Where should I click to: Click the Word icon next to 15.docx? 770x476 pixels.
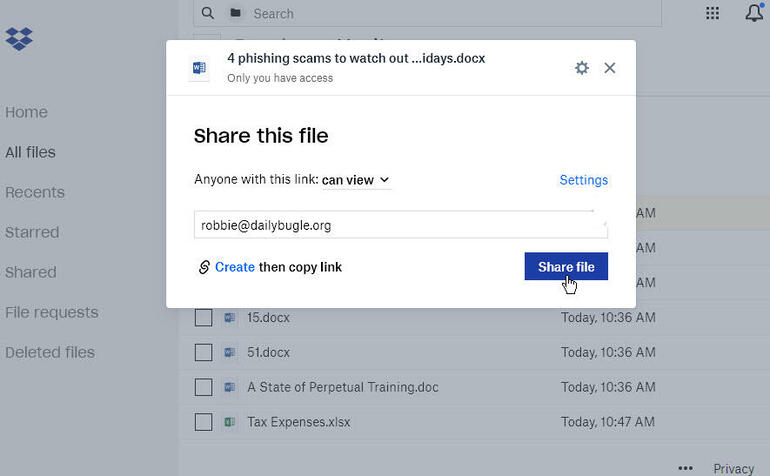point(229,318)
